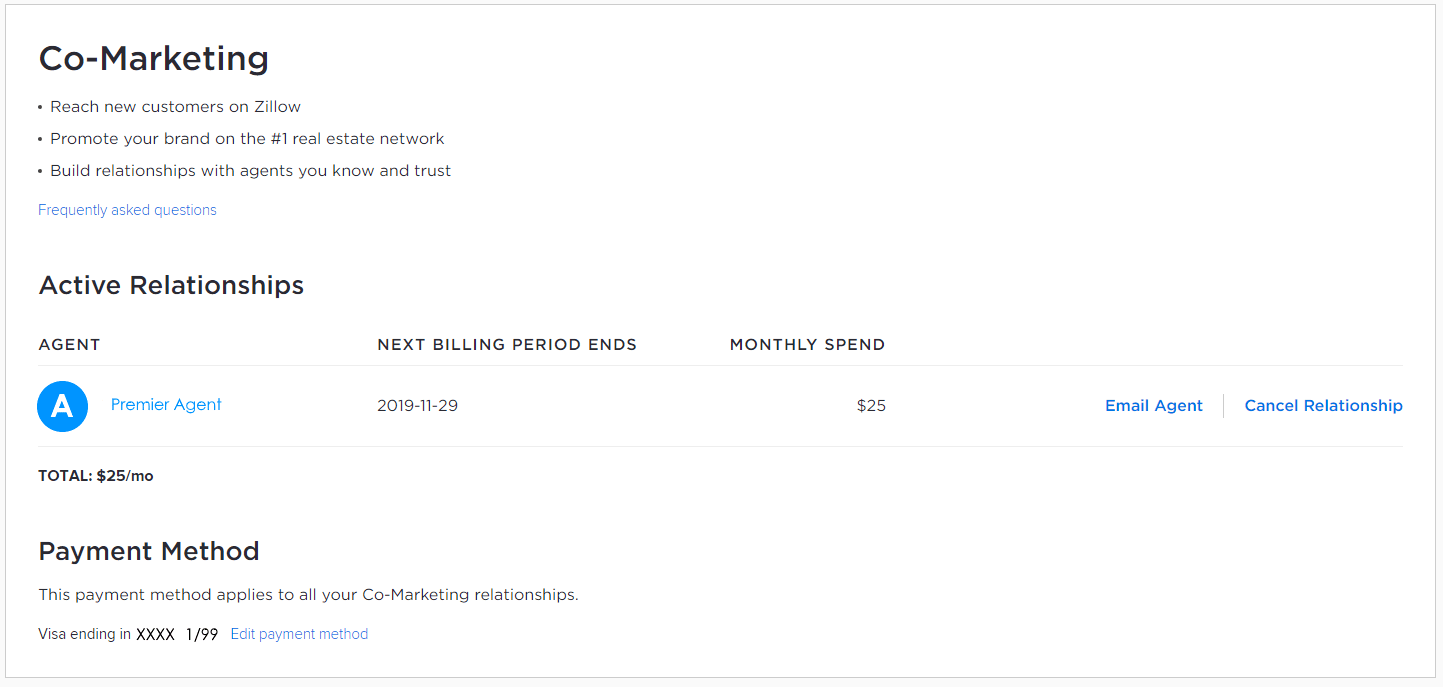Click the MONTHLY SPEND column header
1443x687 pixels.
coord(807,344)
